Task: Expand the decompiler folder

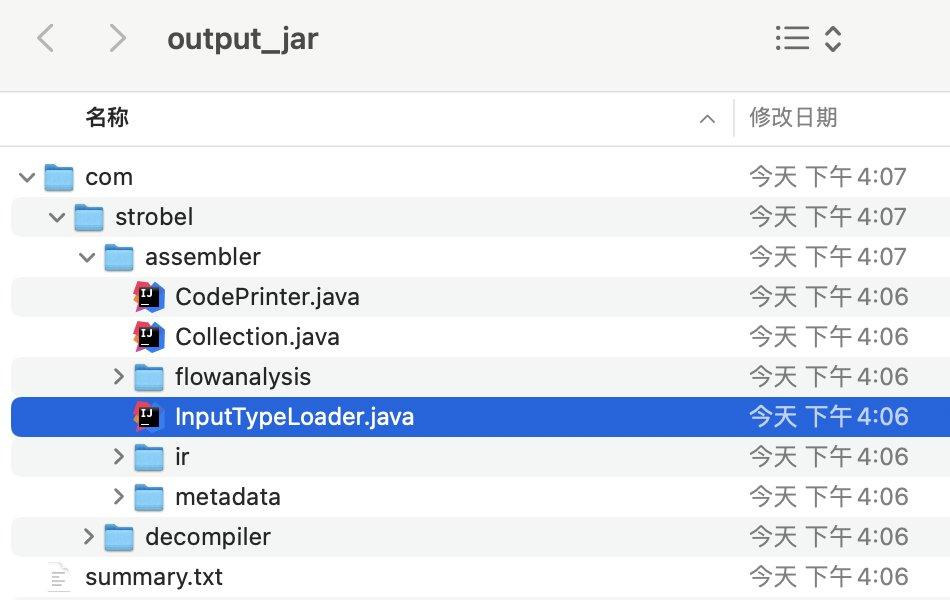Action: (x=88, y=537)
